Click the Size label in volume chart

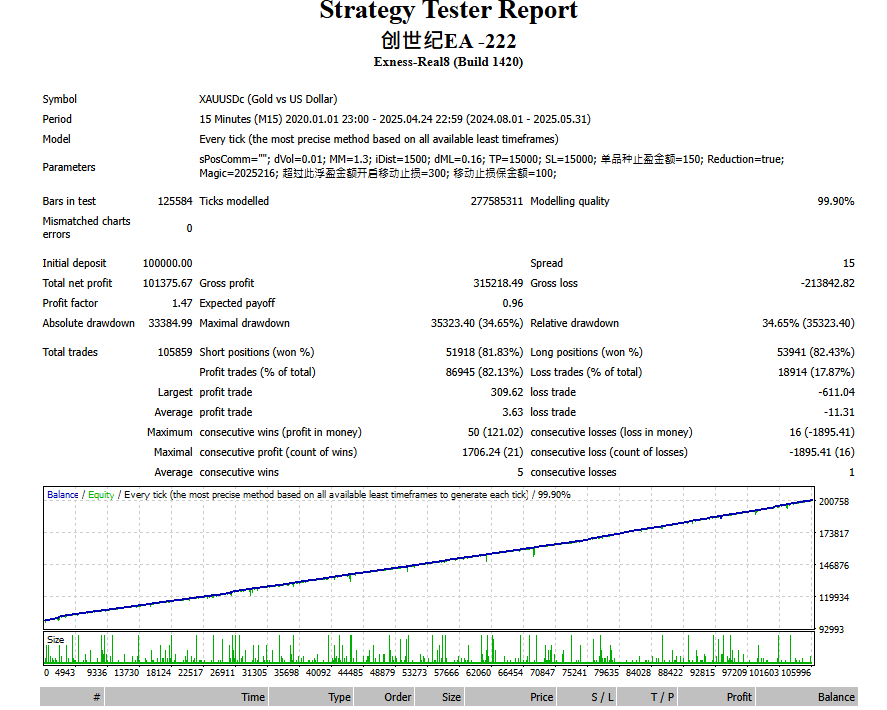55,639
